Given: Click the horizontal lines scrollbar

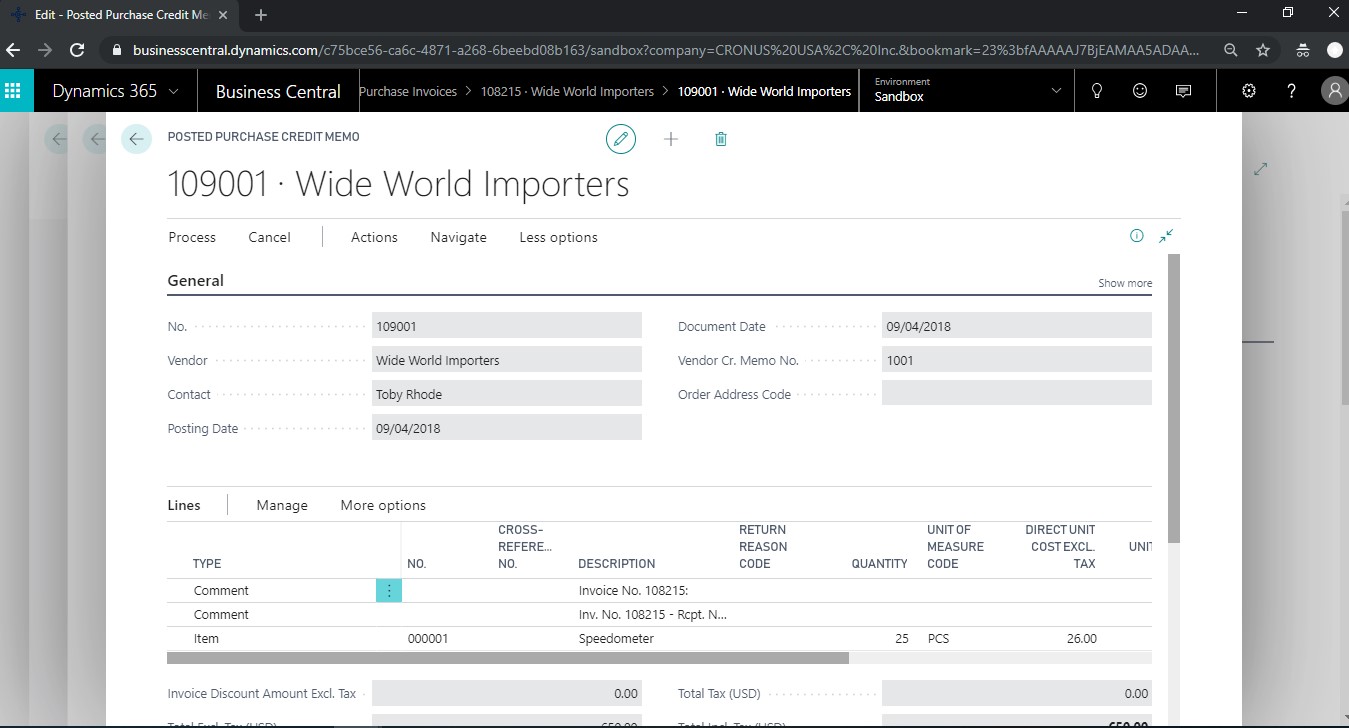Looking at the screenshot, I should point(508,658).
